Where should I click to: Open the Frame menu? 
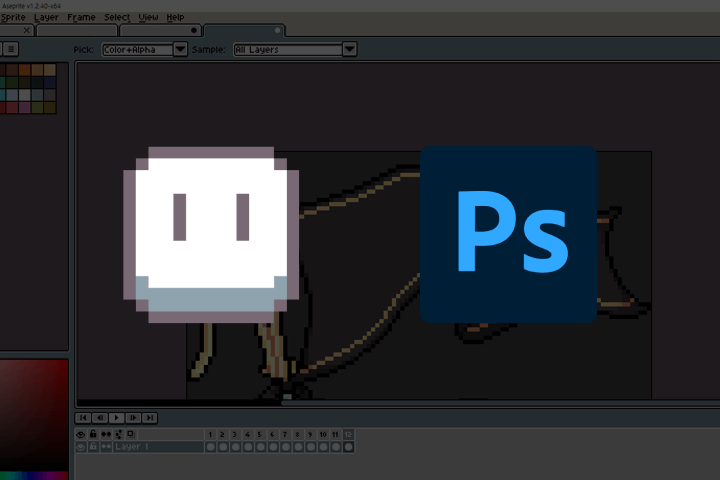pos(81,17)
